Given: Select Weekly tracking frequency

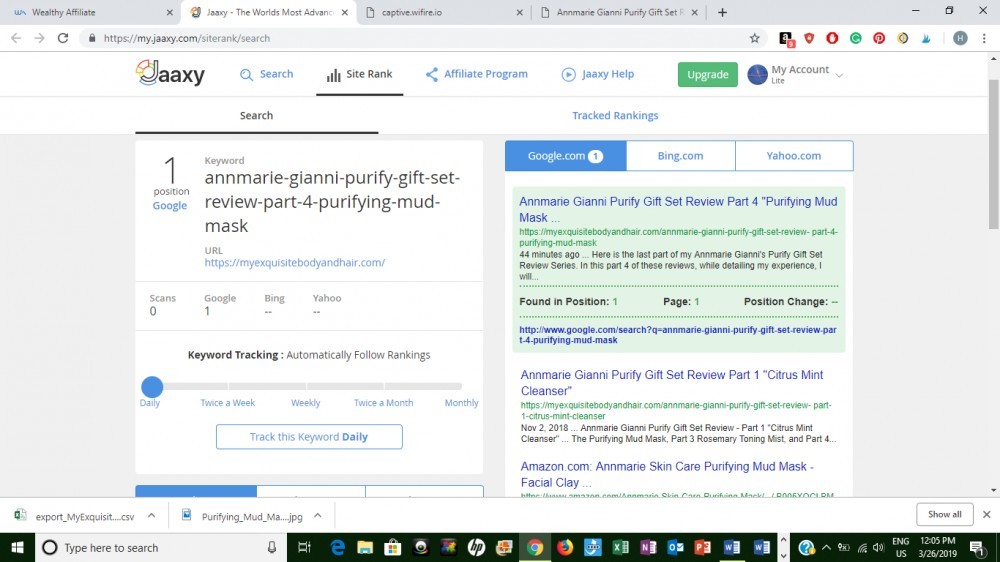Looking at the screenshot, I should 305,403.
